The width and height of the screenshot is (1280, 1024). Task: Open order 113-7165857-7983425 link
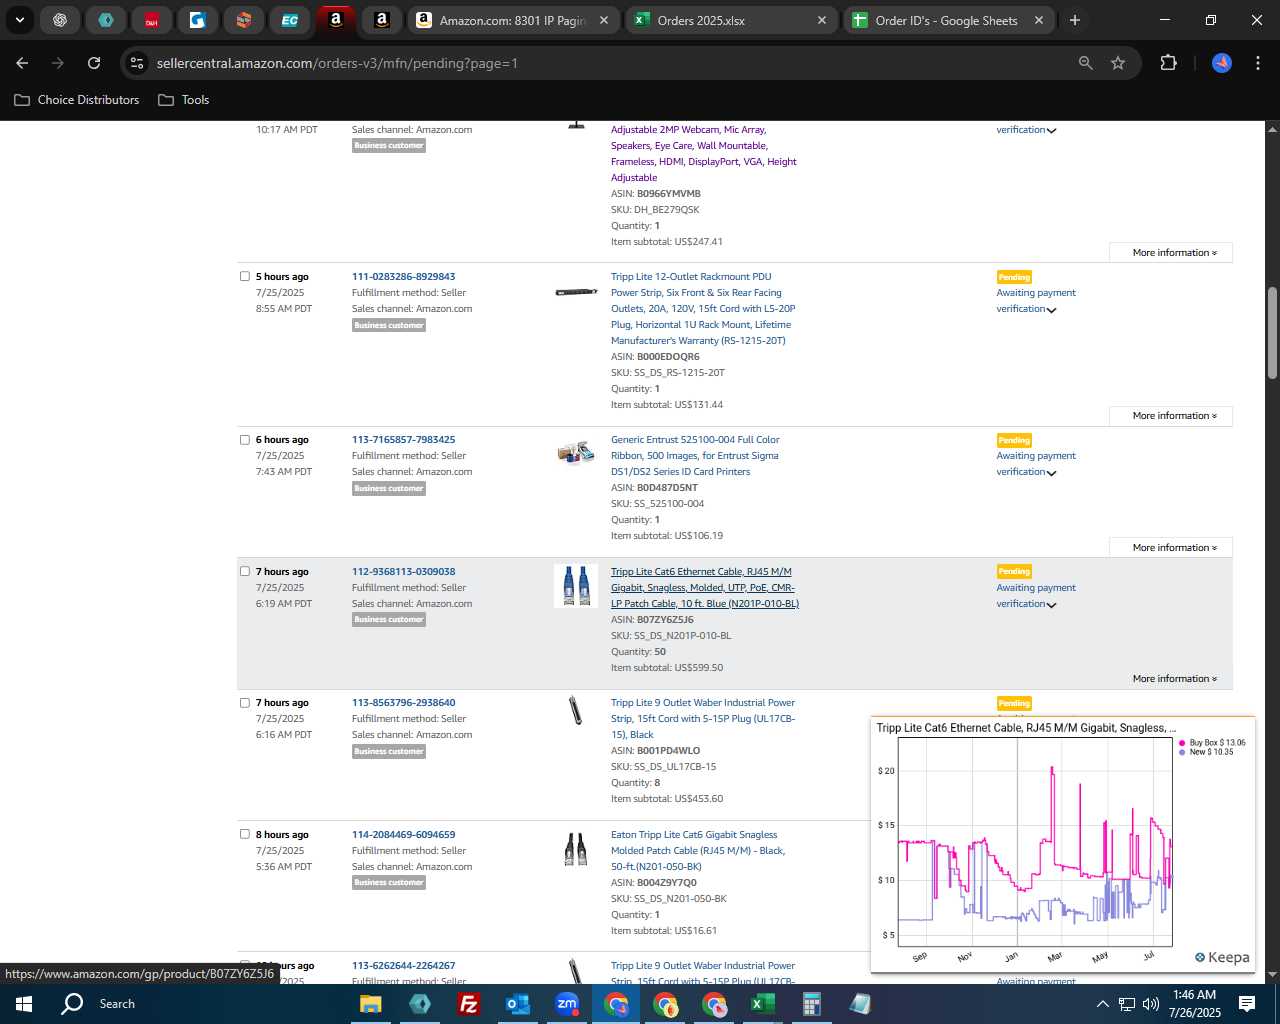(403, 440)
